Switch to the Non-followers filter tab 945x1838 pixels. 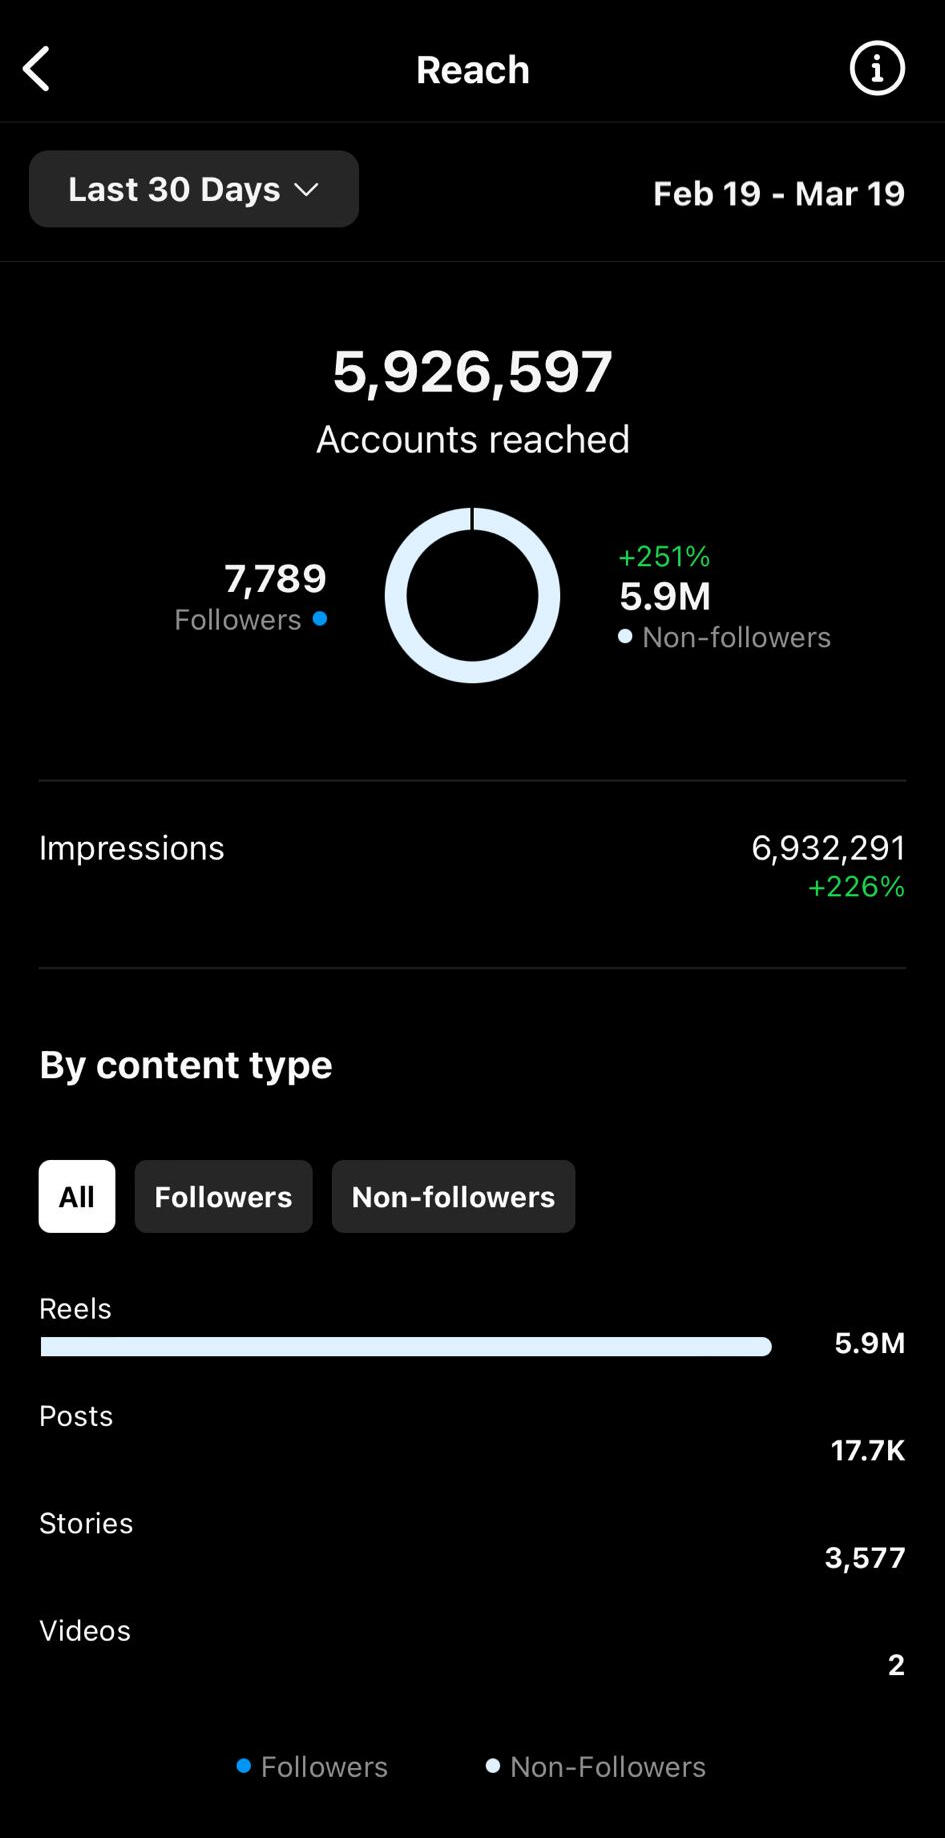point(453,1196)
